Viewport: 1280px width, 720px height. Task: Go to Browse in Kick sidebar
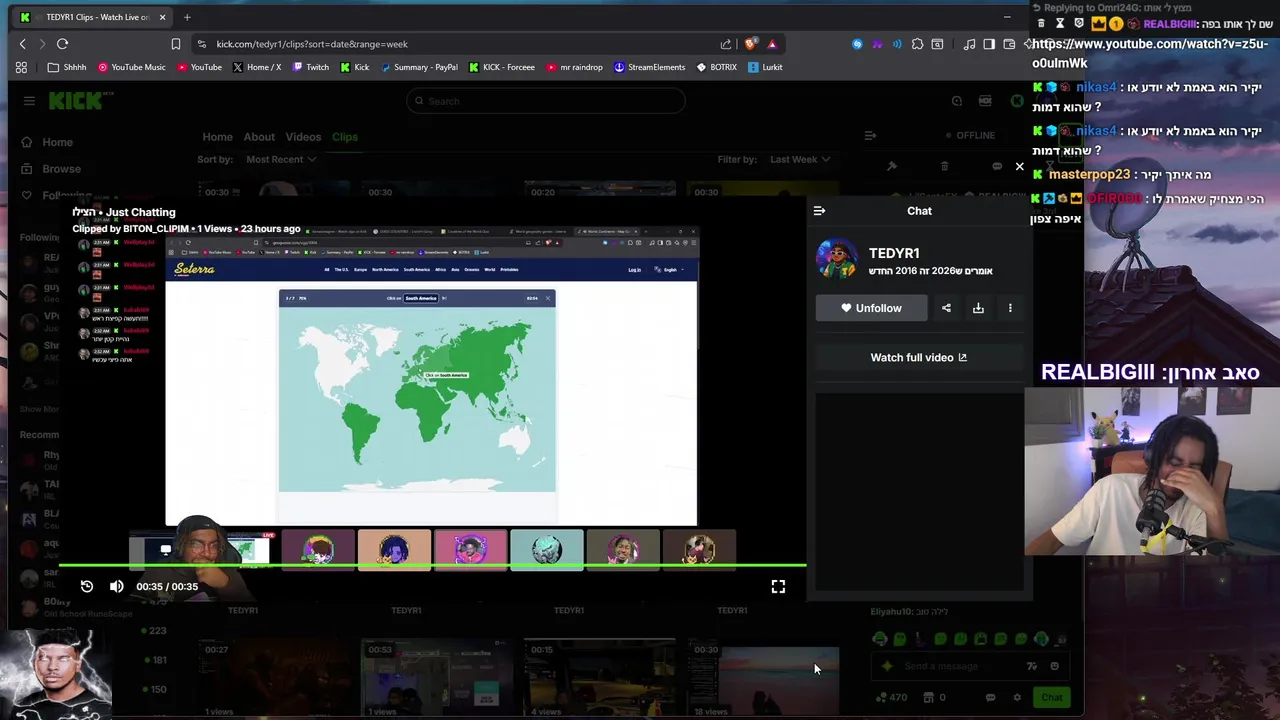pos(52,169)
